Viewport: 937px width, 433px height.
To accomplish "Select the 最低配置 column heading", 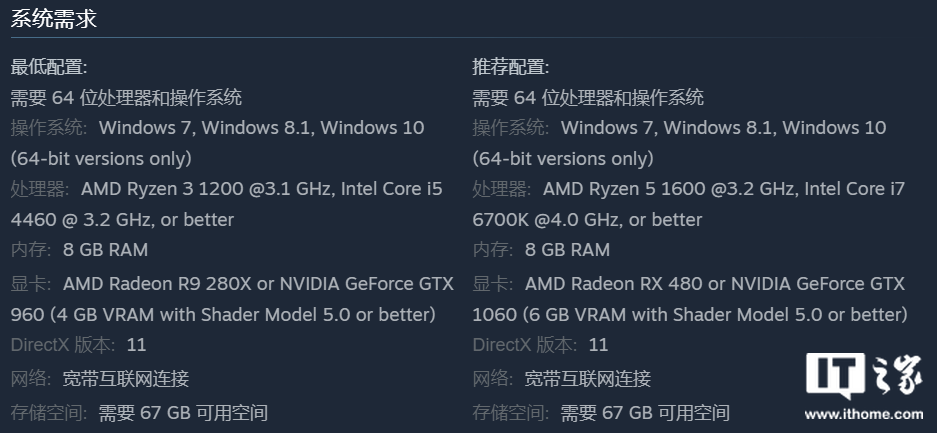I will [49, 67].
